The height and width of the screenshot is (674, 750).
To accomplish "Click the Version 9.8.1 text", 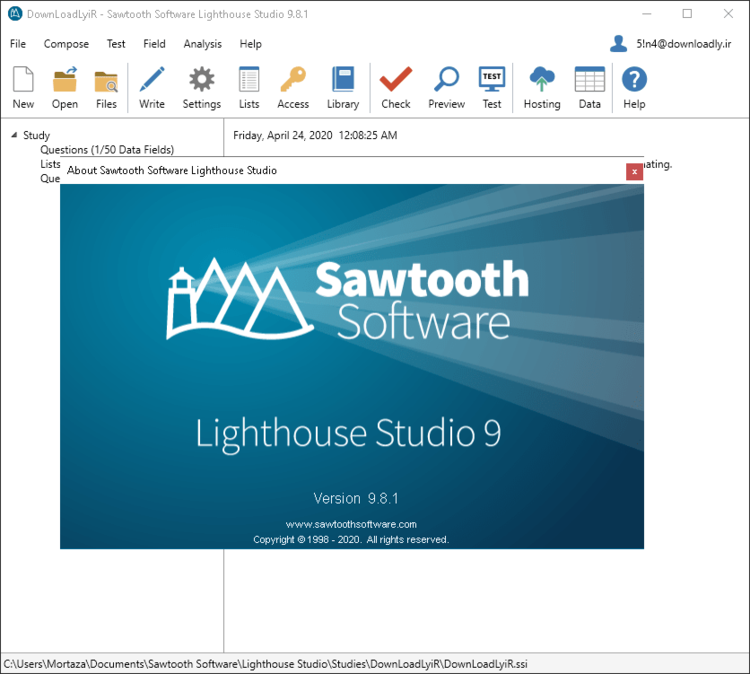I will tap(356, 498).
